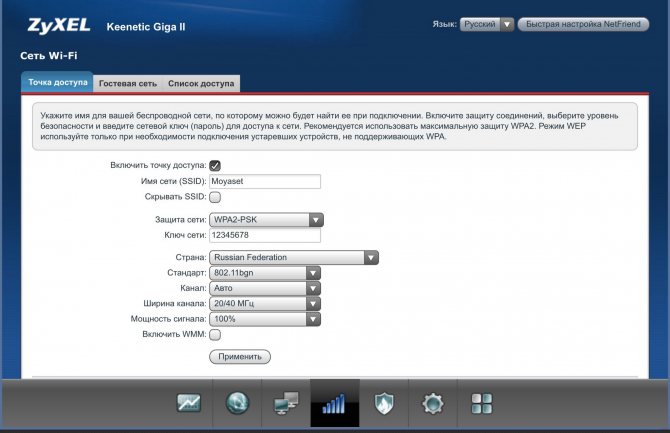Click the 'Применить' button
Screen dimensions: 670x433
pyautogui.click(x=240, y=356)
